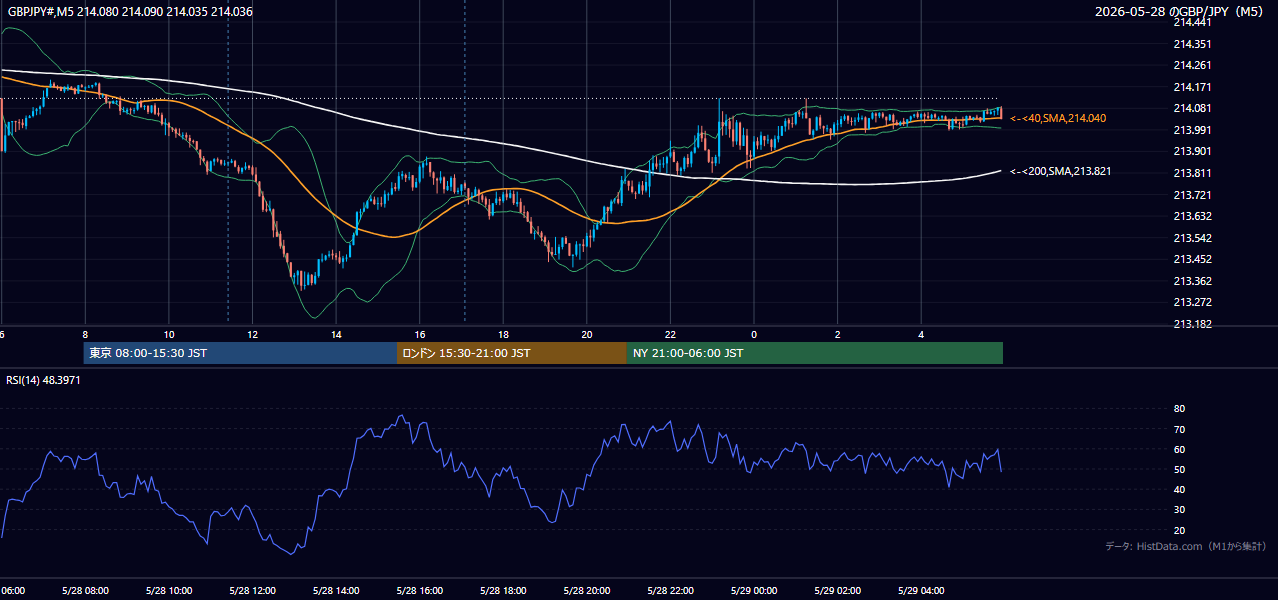Click RSI scale value 70
The width and height of the screenshot is (1278, 600).
pyautogui.click(x=1179, y=429)
